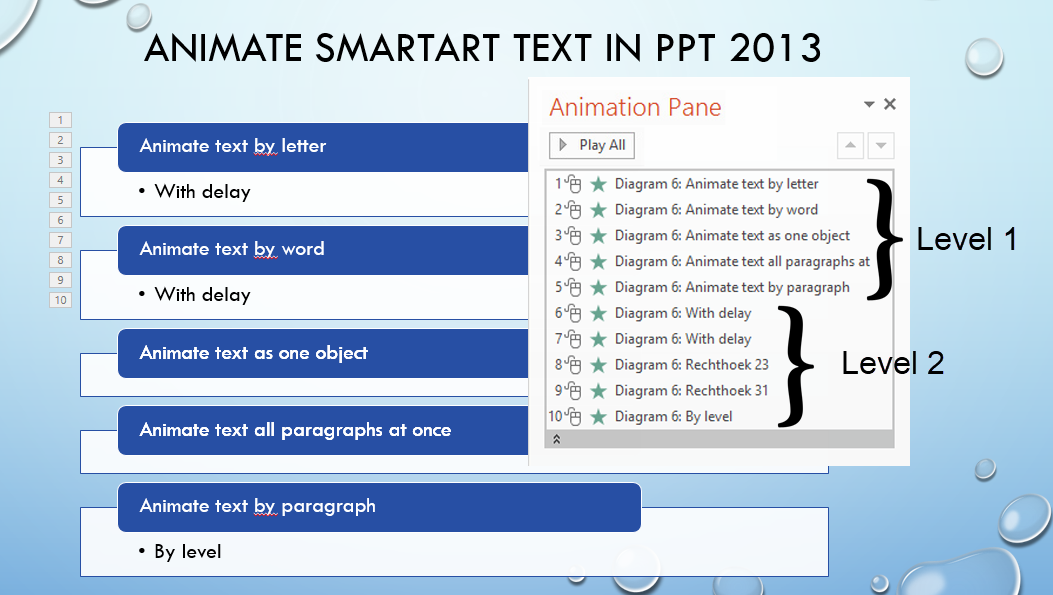Select the "Animate text by paragraph" shape

tap(380, 507)
